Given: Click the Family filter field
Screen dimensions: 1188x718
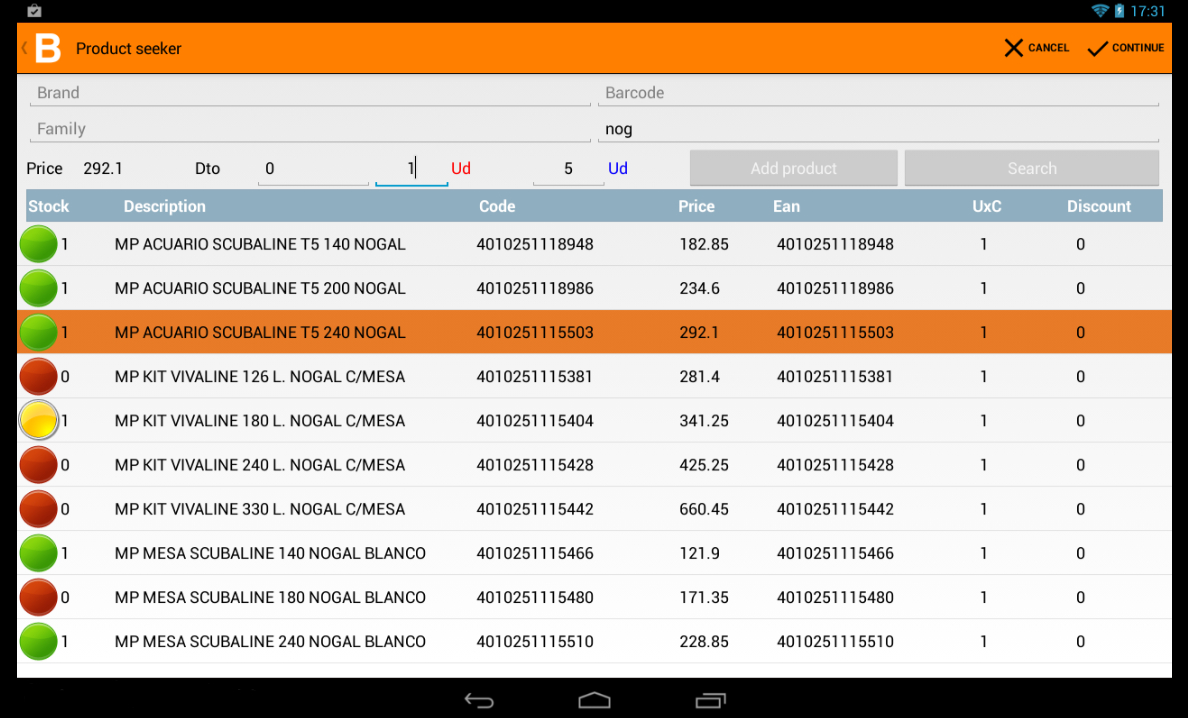Looking at the screenshot, I should [x=310, y=130].
